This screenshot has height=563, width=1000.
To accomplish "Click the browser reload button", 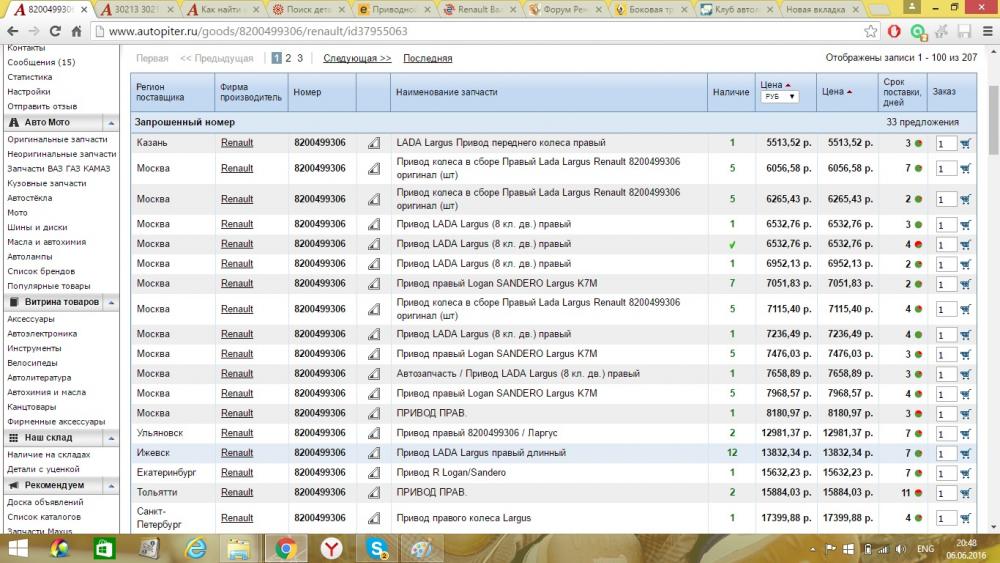I will (55, 31).
